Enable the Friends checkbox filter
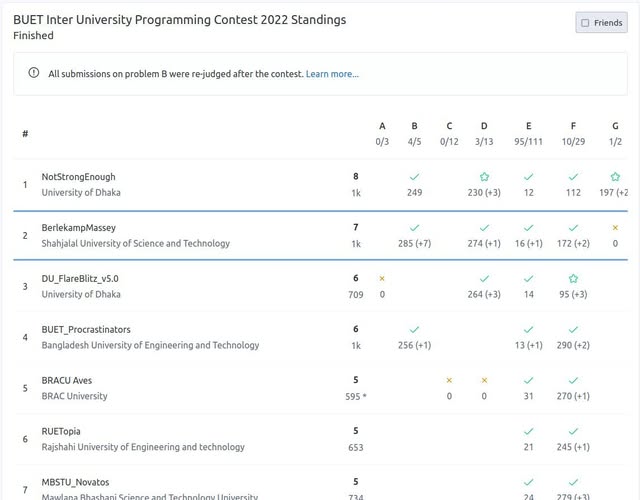The height and width of the screenshot is (500, 640). [x=585, y=23]
